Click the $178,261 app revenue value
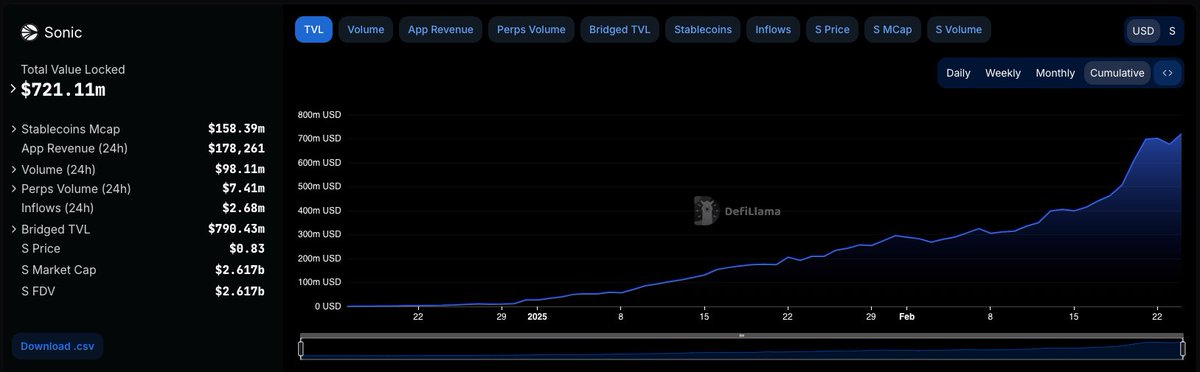 click(x=236, y=148)
